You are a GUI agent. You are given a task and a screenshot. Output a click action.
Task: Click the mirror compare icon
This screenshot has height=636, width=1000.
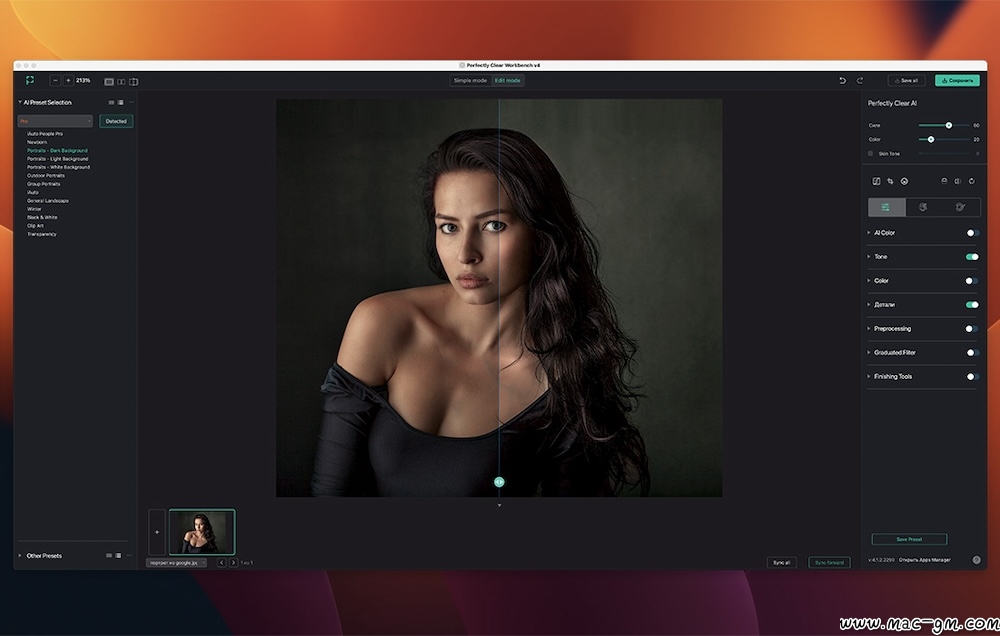(958, 181)
